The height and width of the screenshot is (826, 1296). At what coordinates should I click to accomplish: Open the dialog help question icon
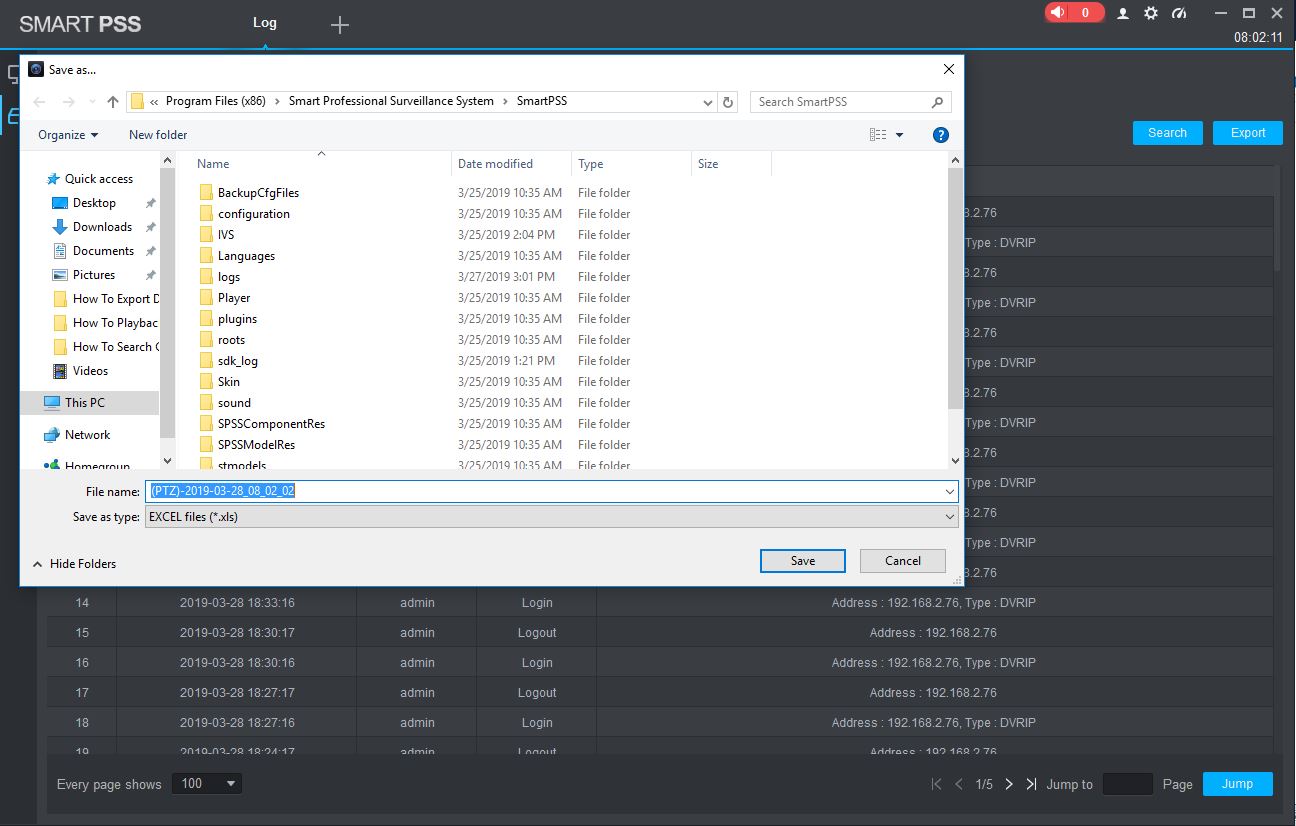pyautogui.click(x=940, y=135)
